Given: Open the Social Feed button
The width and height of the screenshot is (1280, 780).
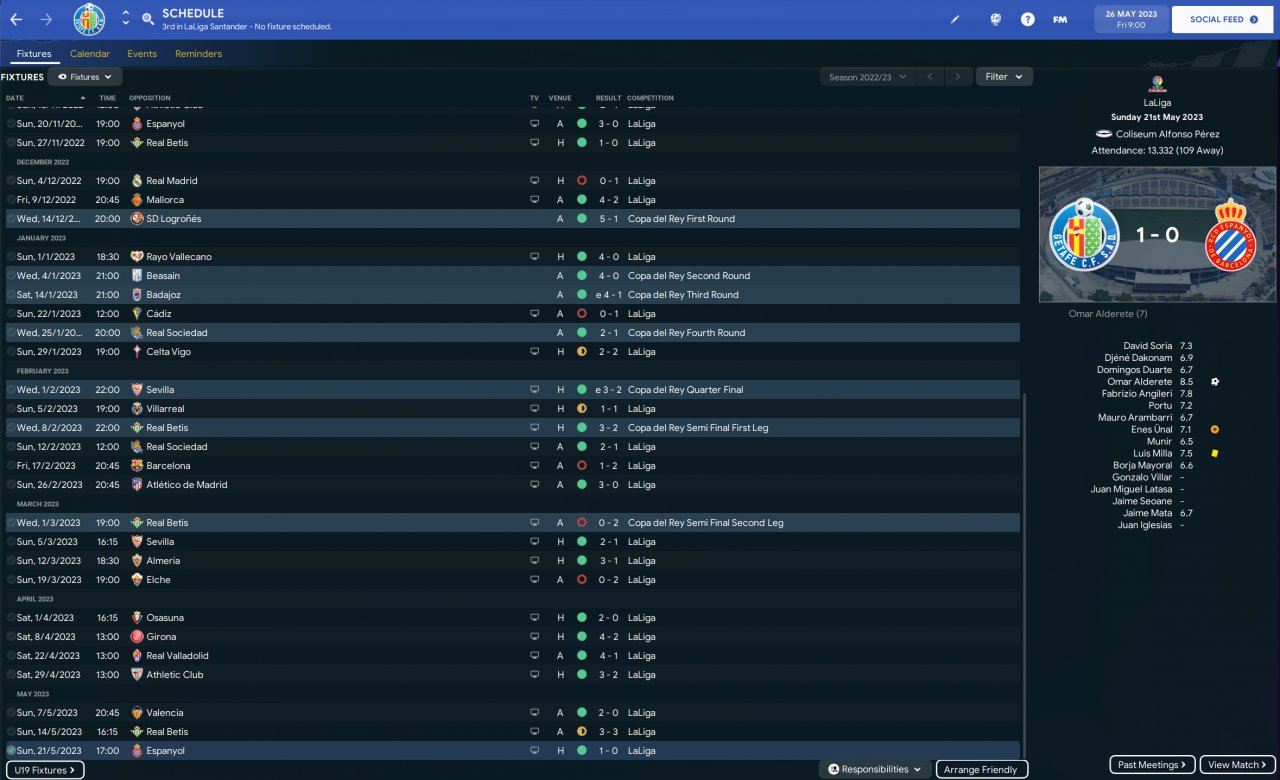Looking at the screenshot, I should 1224,19.
